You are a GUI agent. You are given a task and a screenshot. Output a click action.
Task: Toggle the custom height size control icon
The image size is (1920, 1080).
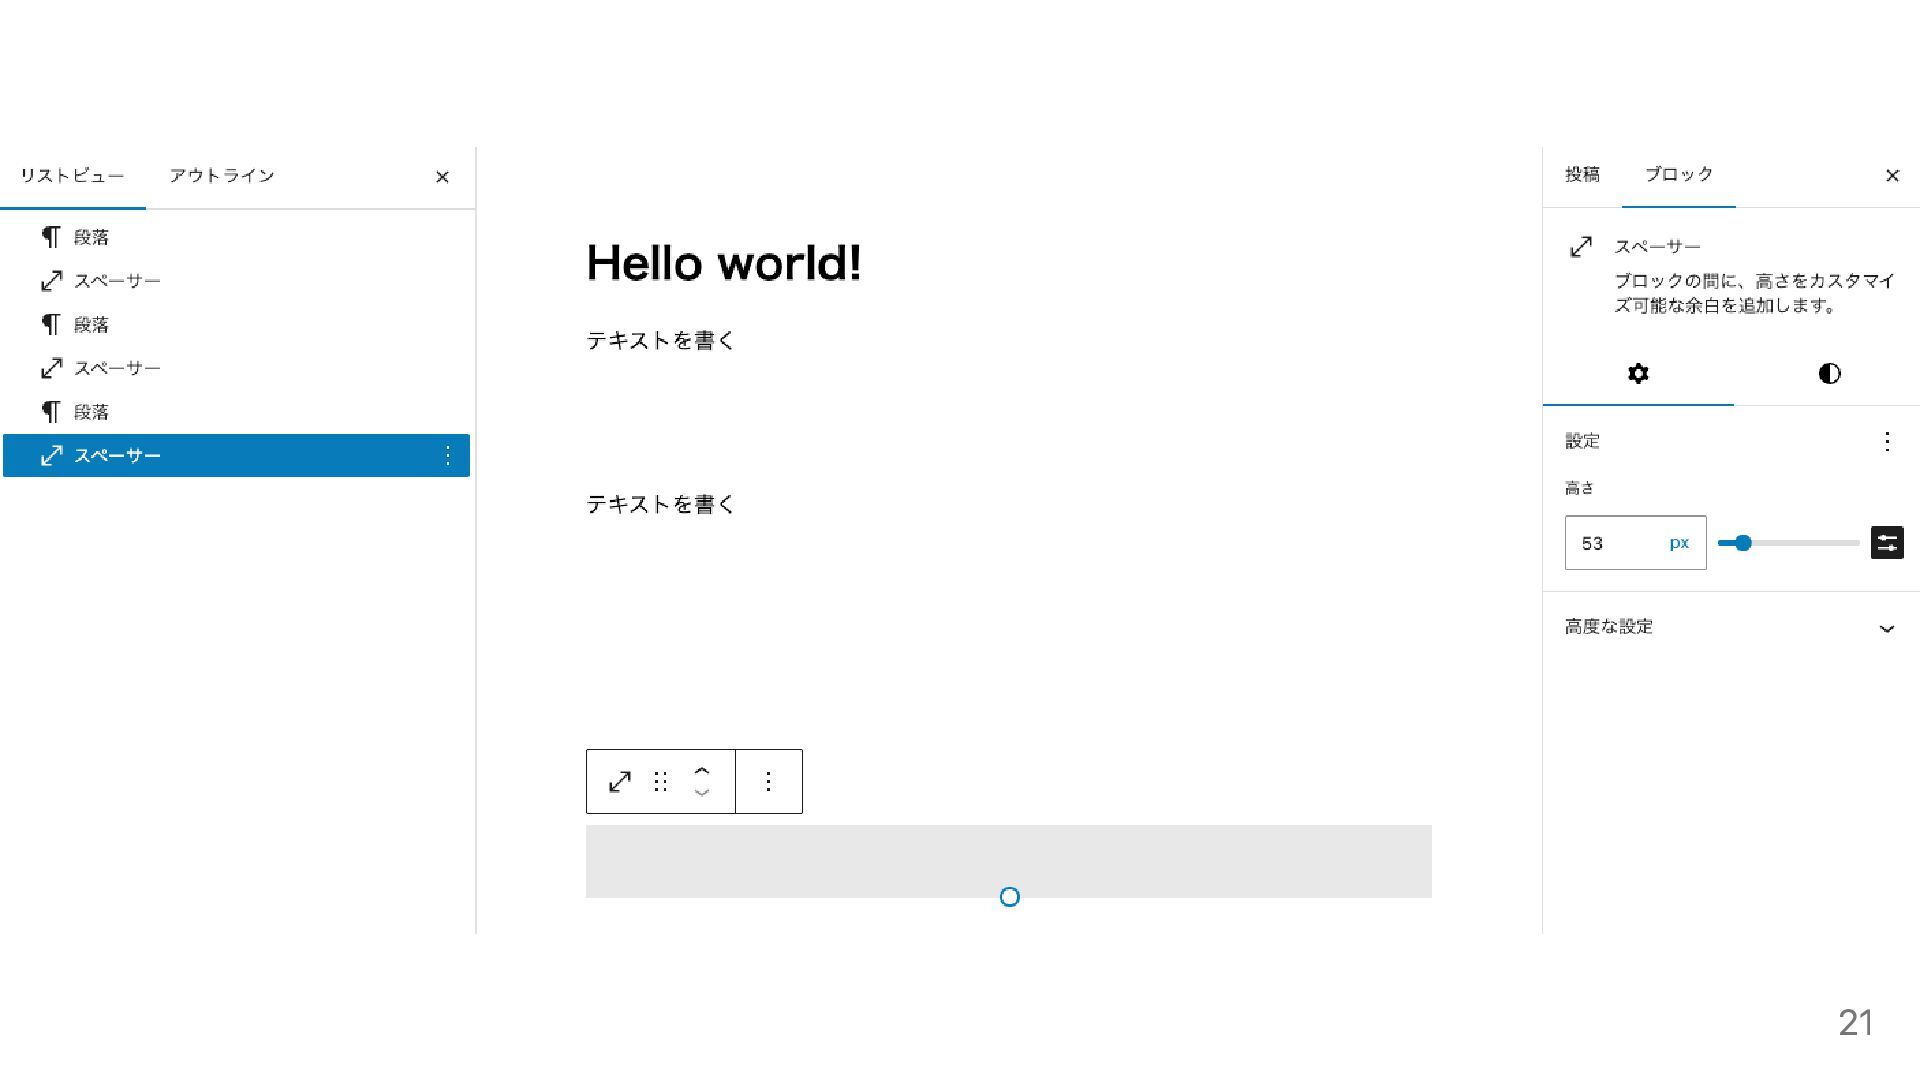[1886, 543]
